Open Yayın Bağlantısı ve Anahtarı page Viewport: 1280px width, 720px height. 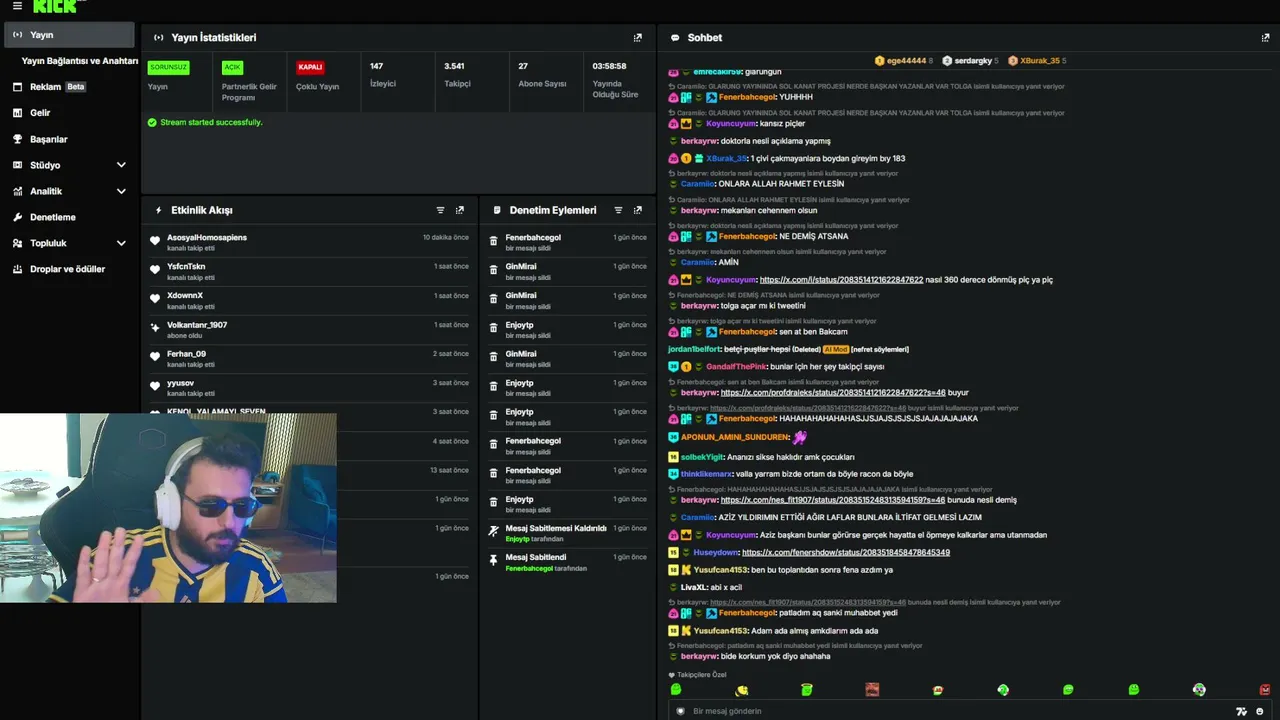pos(79,61)
